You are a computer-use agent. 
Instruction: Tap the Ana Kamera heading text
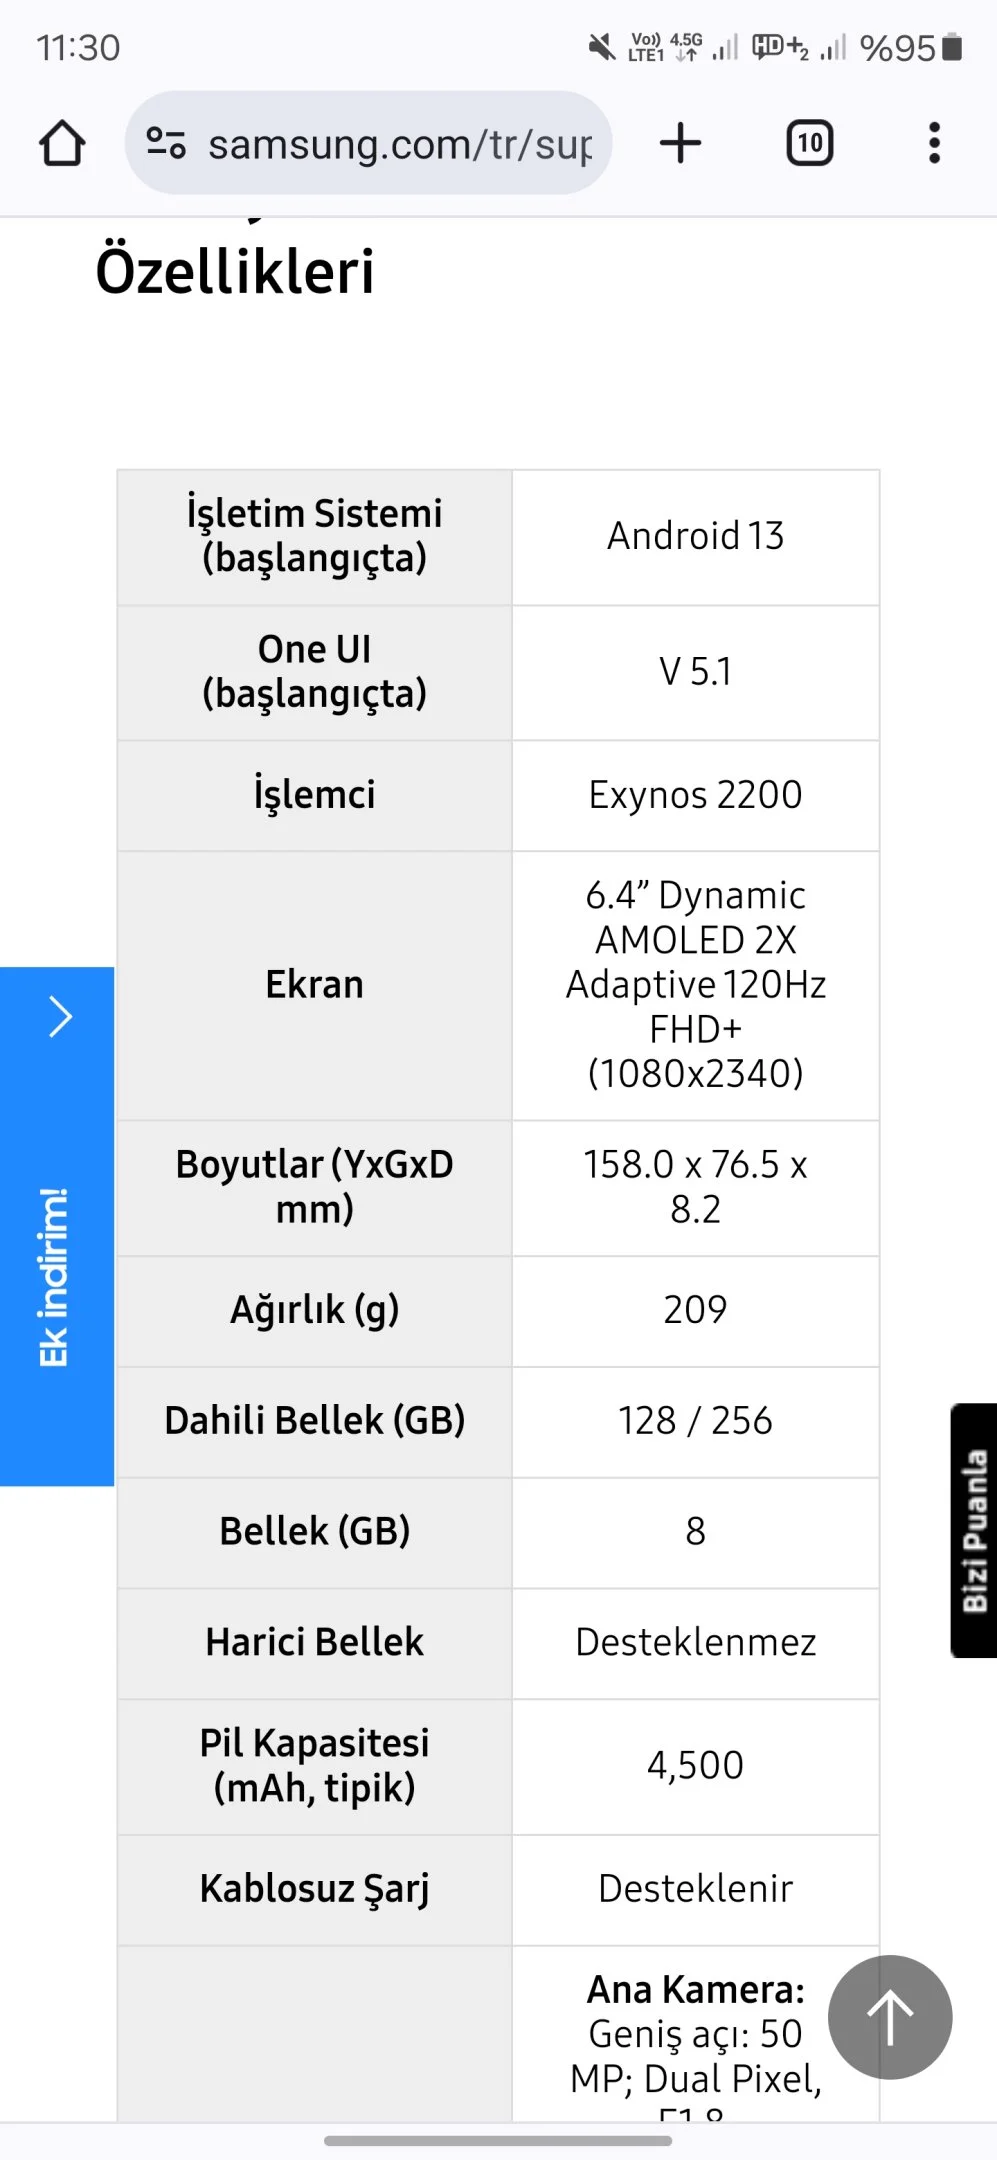tap(696, 1990)
